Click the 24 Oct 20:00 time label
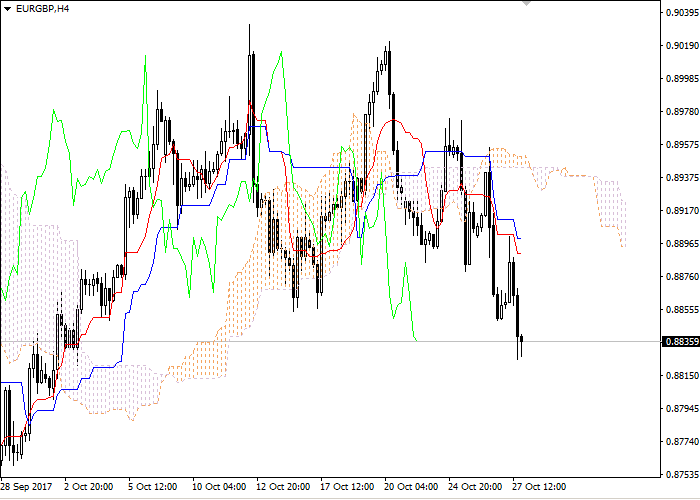This screenshot has height=500, width=700. (475, 487)
